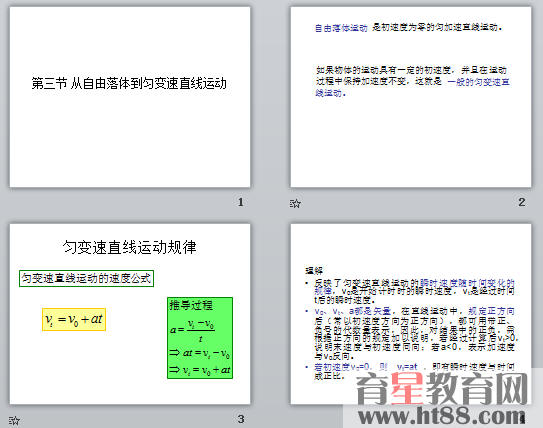Click the 匀变速直线运动的速度公式 label box on slide 3
Screen dimensions: 543x428
pyautogui.click(x=86, y=278)
